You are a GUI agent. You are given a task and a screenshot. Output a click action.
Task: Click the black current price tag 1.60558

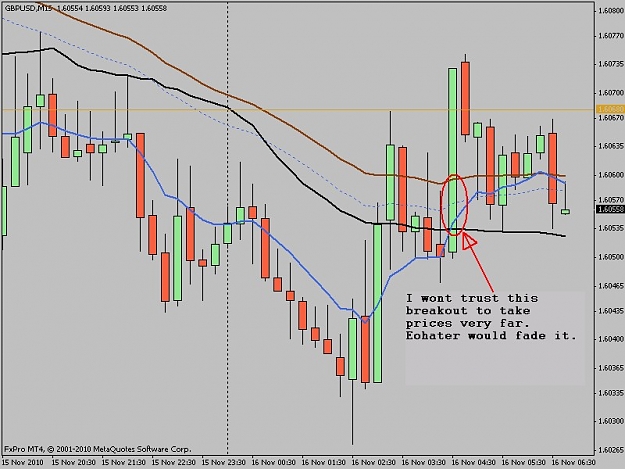tap(610, 209)
